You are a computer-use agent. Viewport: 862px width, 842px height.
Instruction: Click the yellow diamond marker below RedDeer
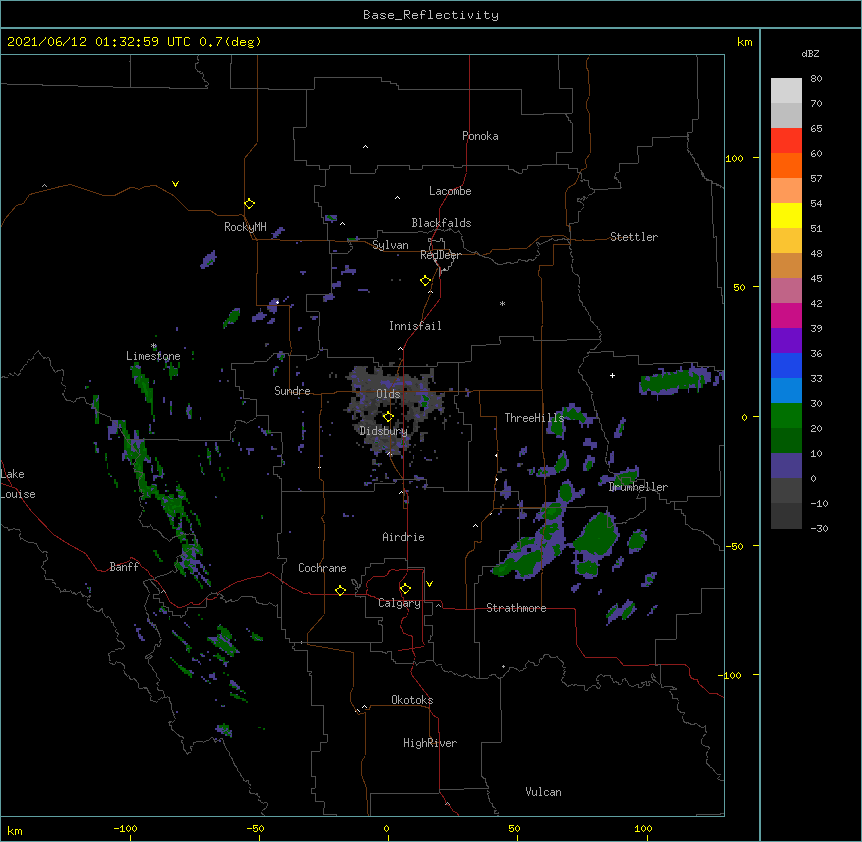[426, 281]
